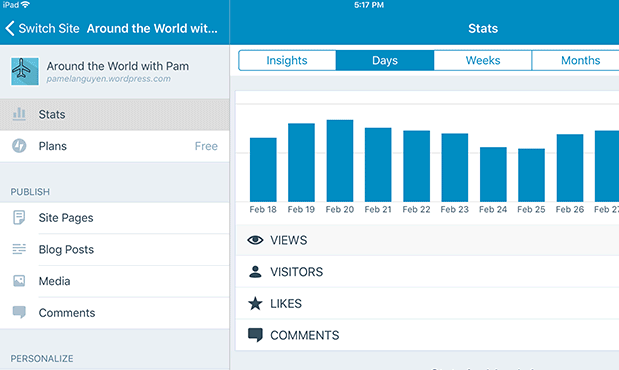619x370 pixels.
Task: Select the Plans compass icon
Action: pyautogui.click(x=19, y=146)
